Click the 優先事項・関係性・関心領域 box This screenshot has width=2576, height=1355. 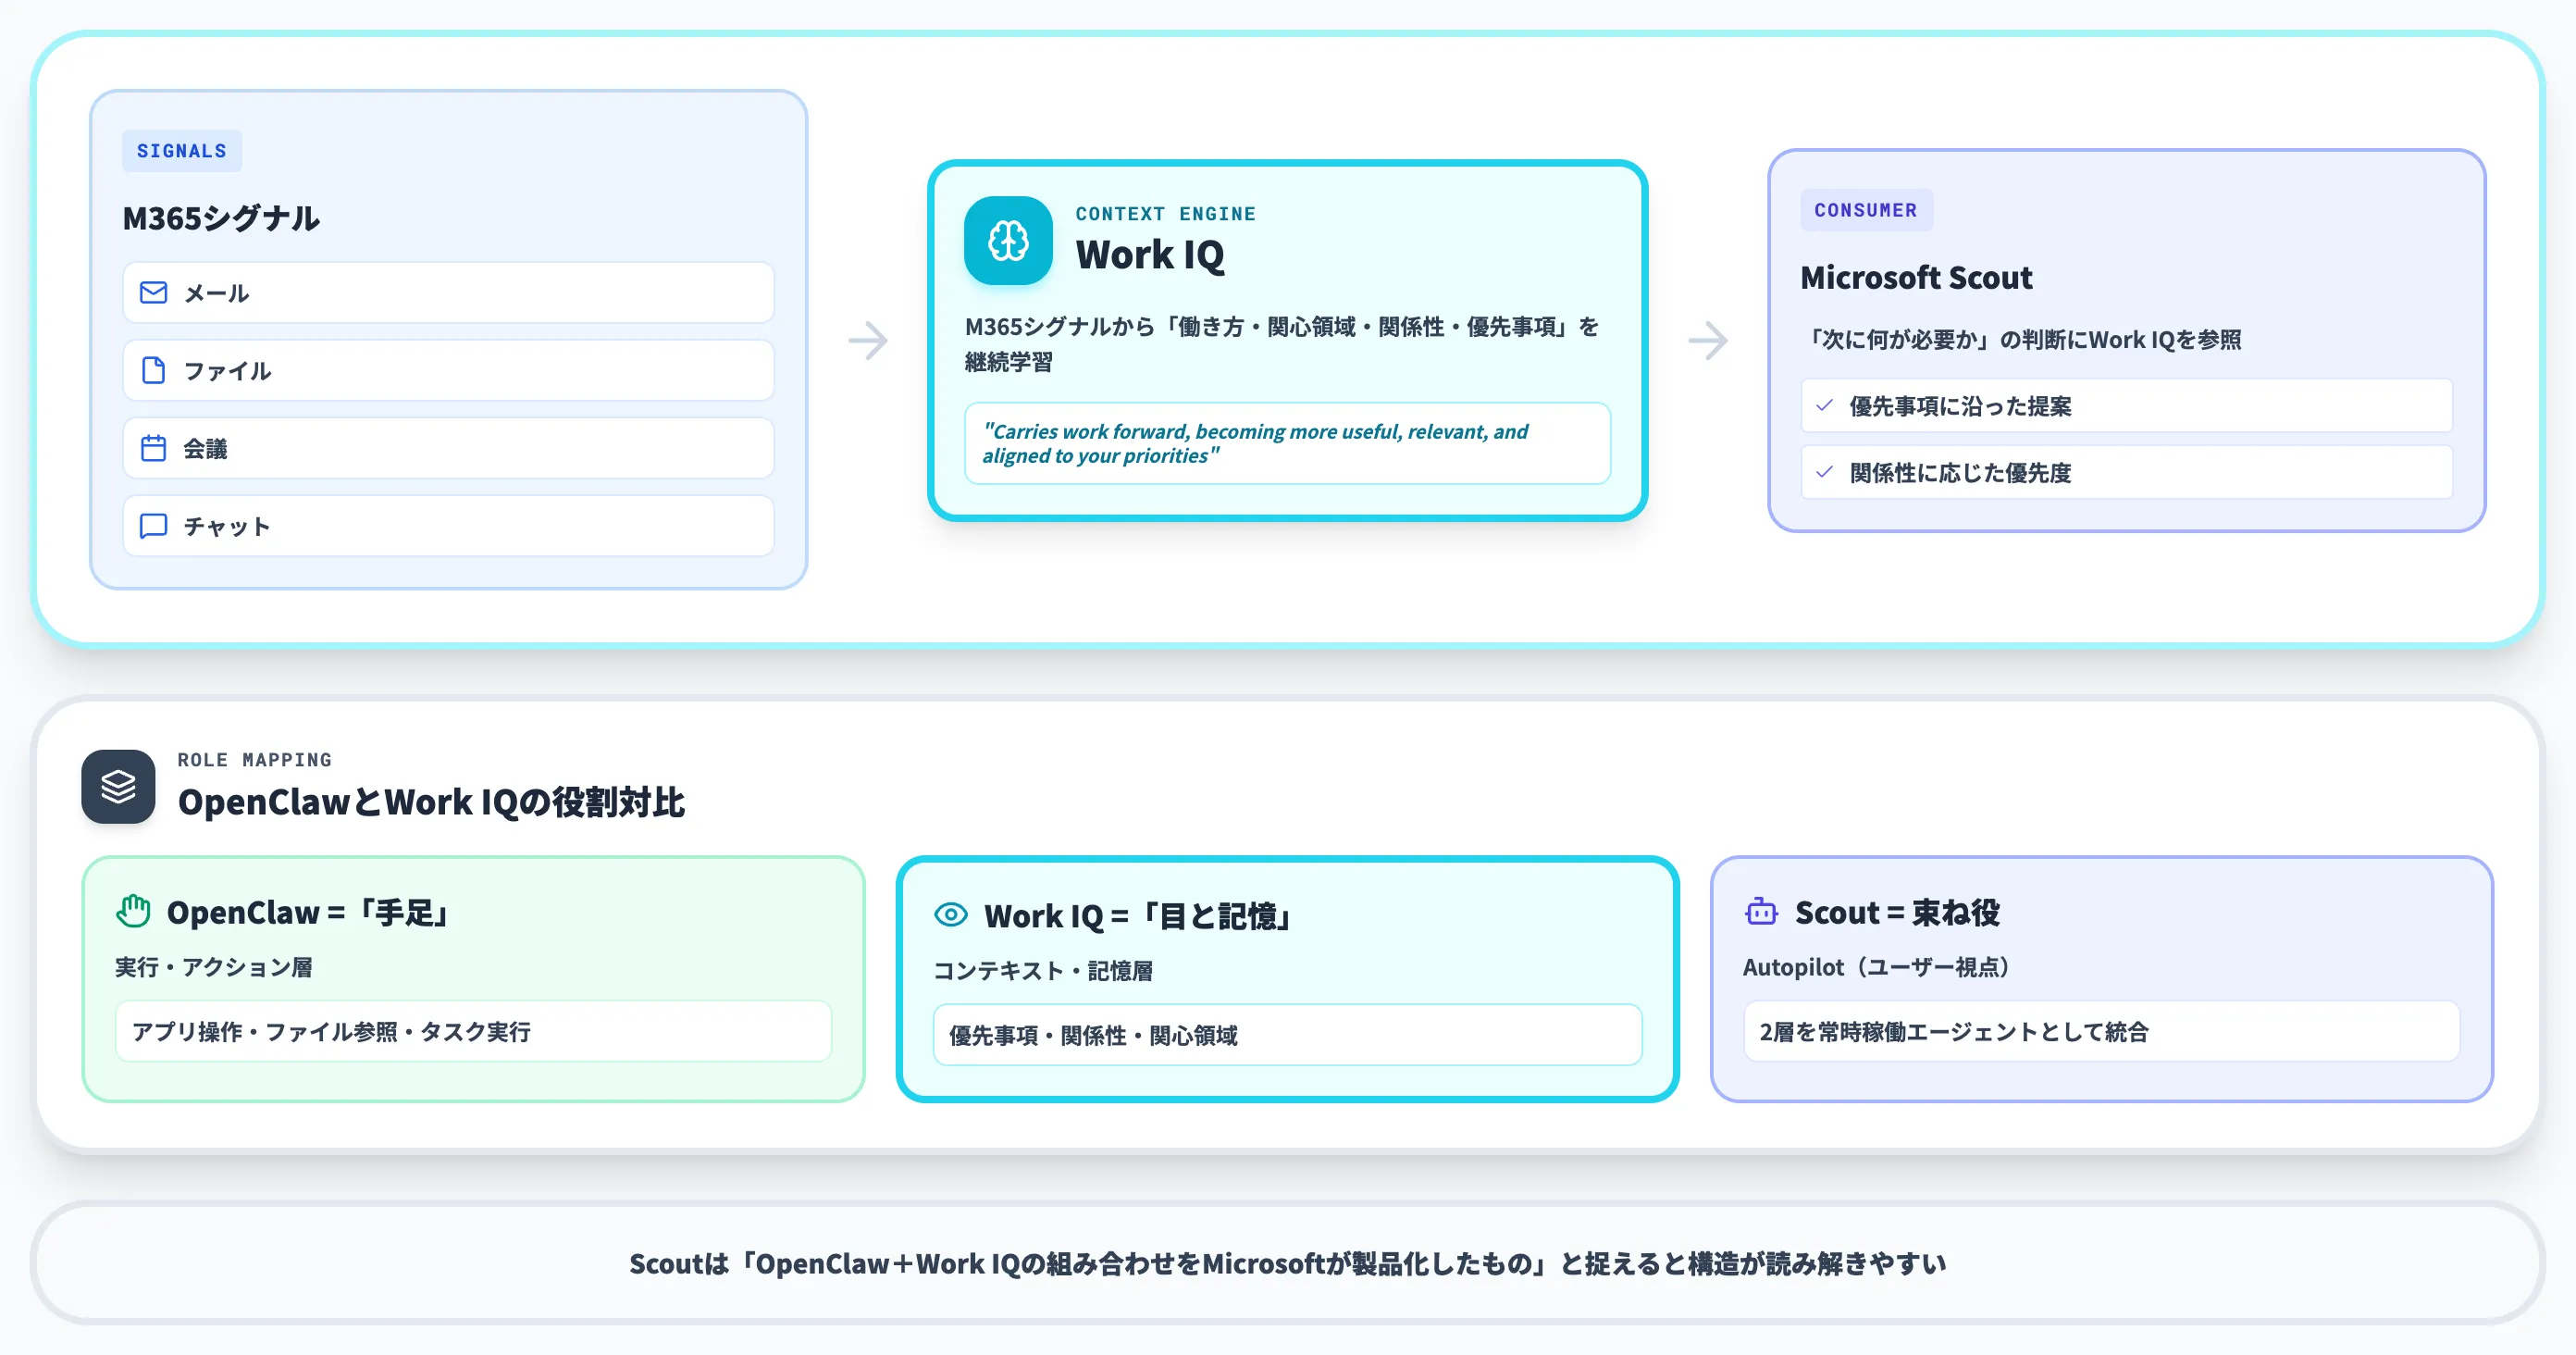click(1287, 1035)
